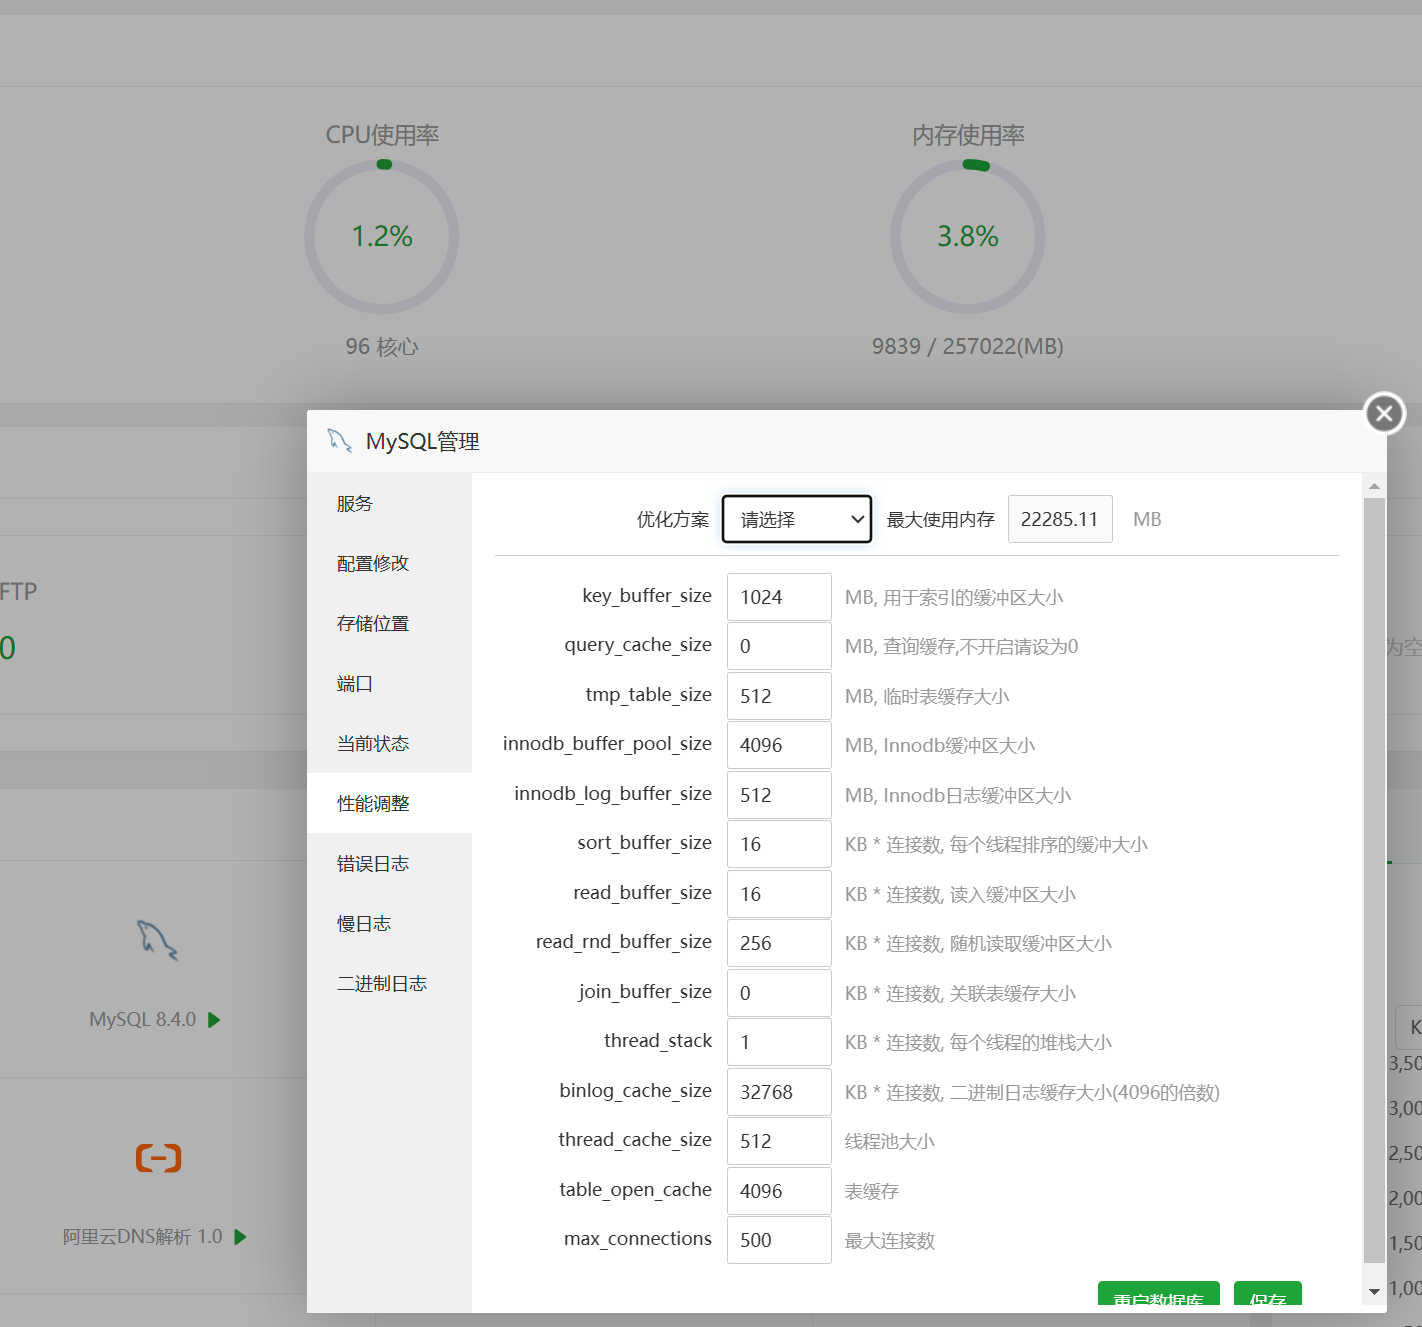Open the 二进制日志 tab
Viewport: 1422px width, 1327px height.
coord(389,983)
